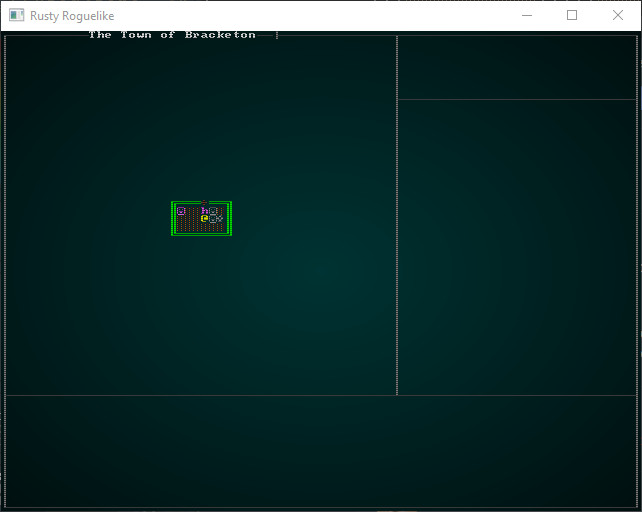
Task: Click the door glyph on the building's top wall
Action: click(204, 202)
